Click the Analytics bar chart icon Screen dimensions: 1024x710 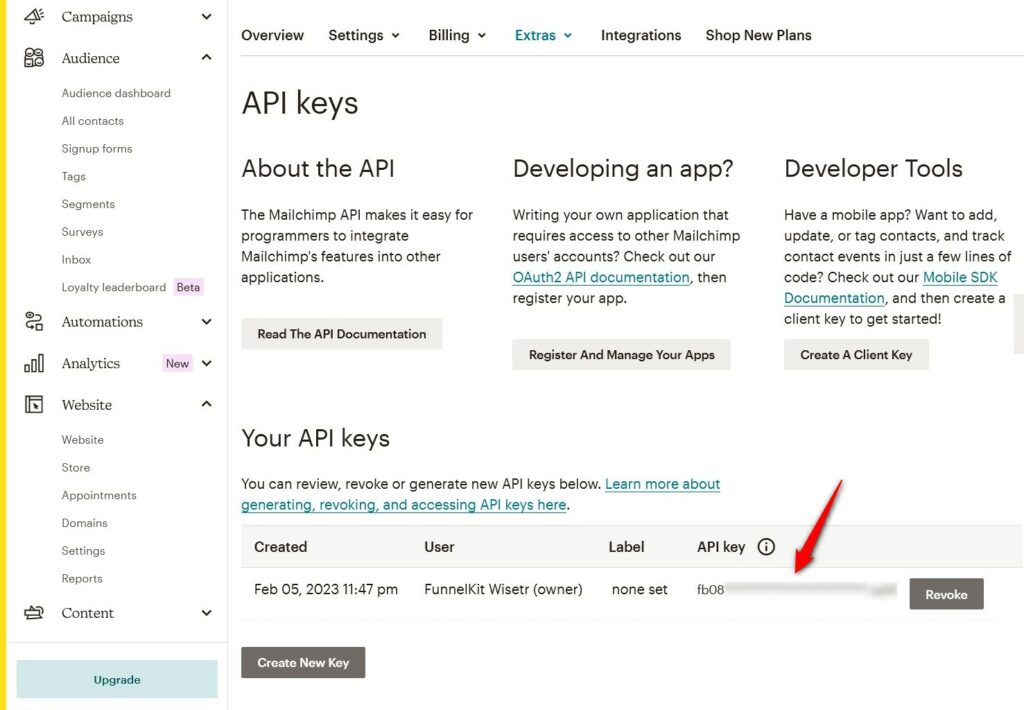tap(34, 363)
